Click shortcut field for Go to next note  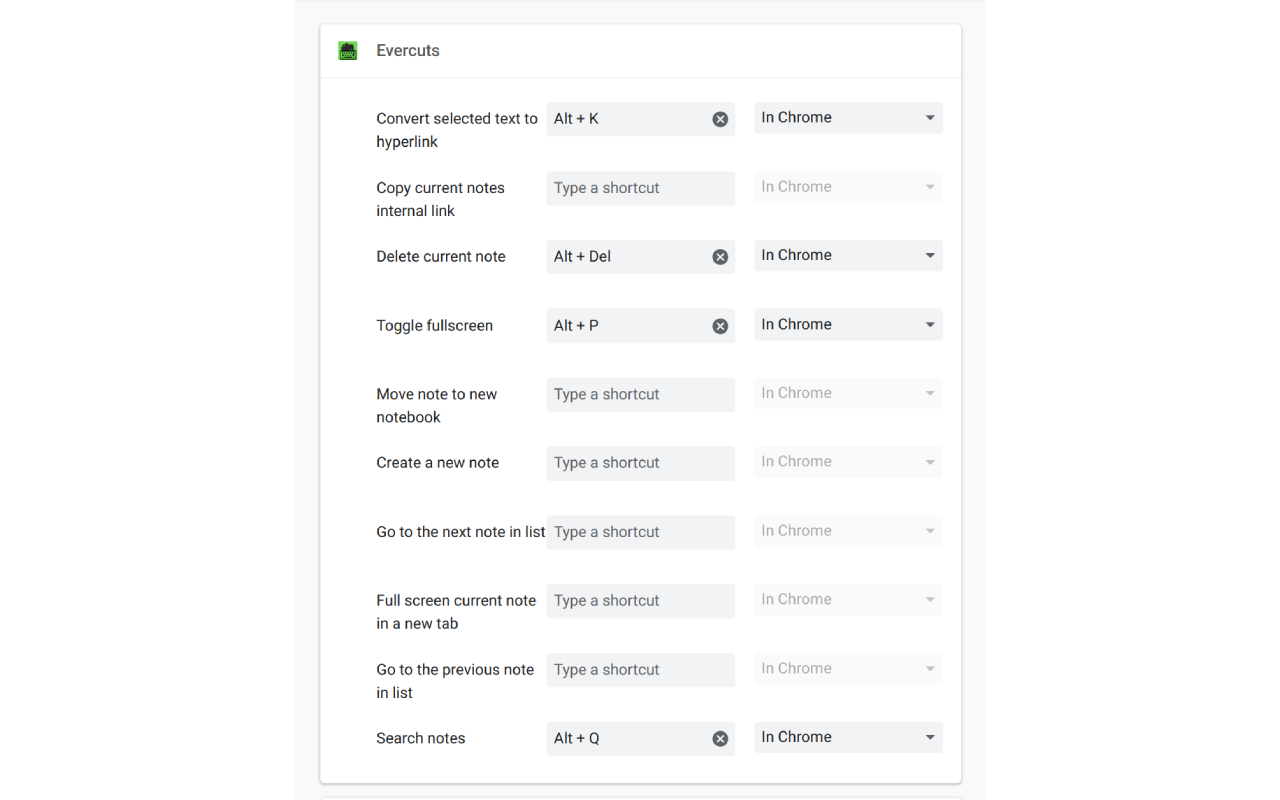[x=640, y=532]
